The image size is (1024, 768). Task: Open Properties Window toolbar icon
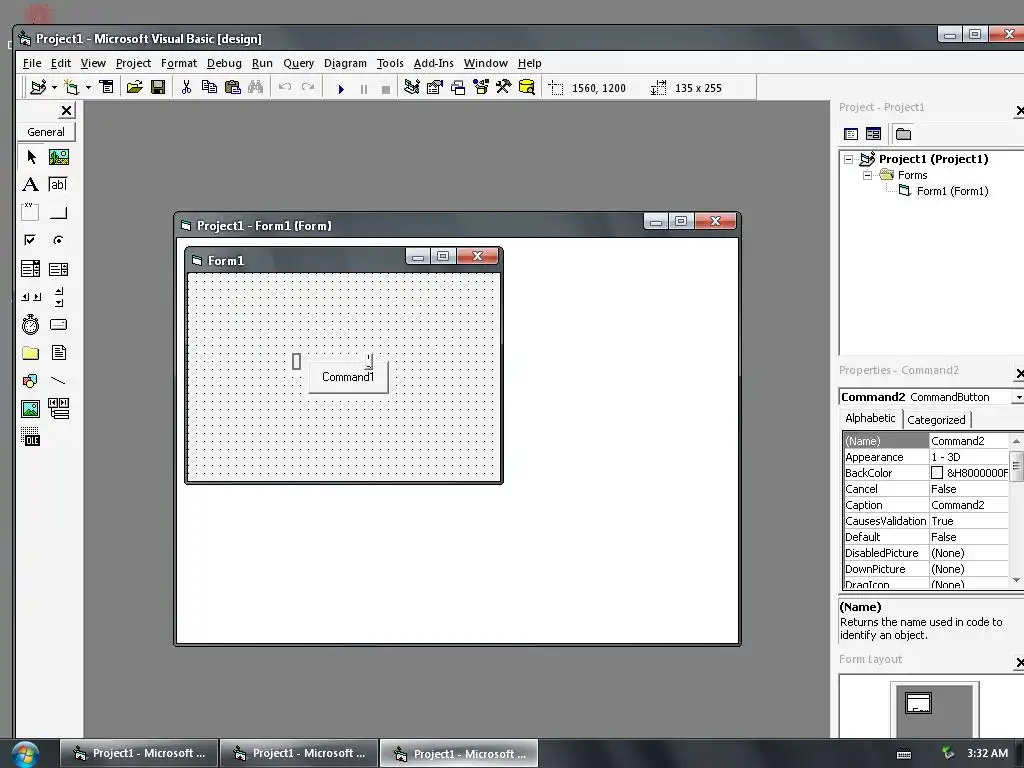point(434,87)
